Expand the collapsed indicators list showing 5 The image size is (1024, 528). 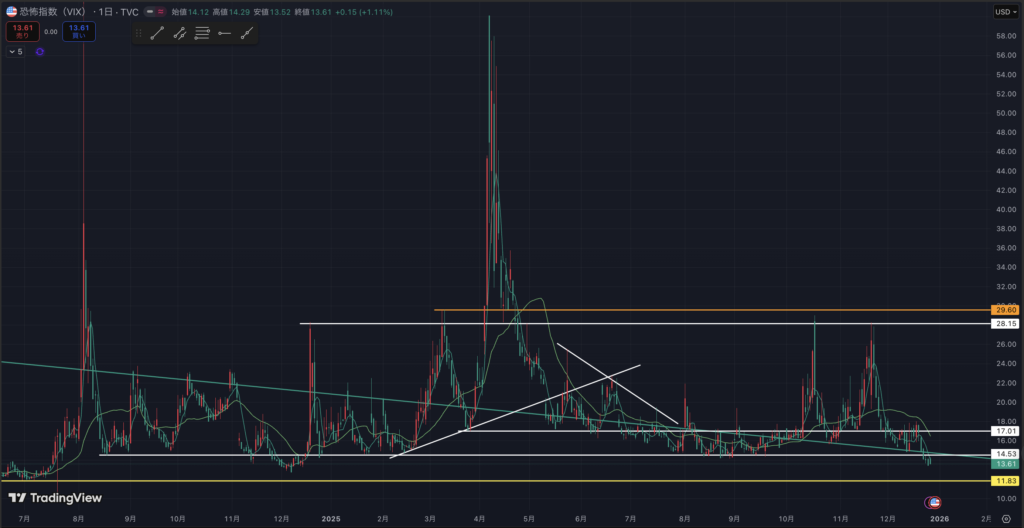pos(15,51)
